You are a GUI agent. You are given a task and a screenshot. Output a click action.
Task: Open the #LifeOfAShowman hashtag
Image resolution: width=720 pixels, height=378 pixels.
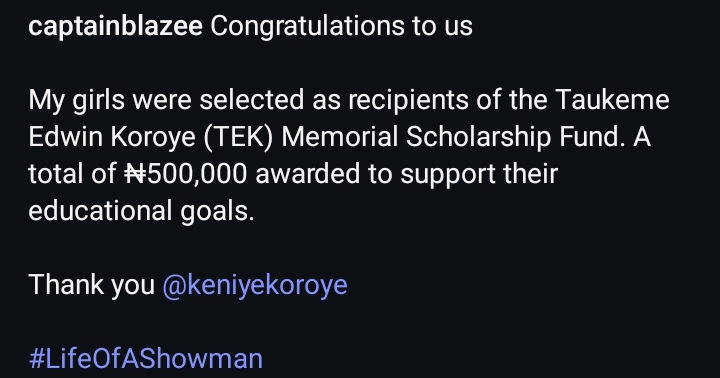(146, 359)
